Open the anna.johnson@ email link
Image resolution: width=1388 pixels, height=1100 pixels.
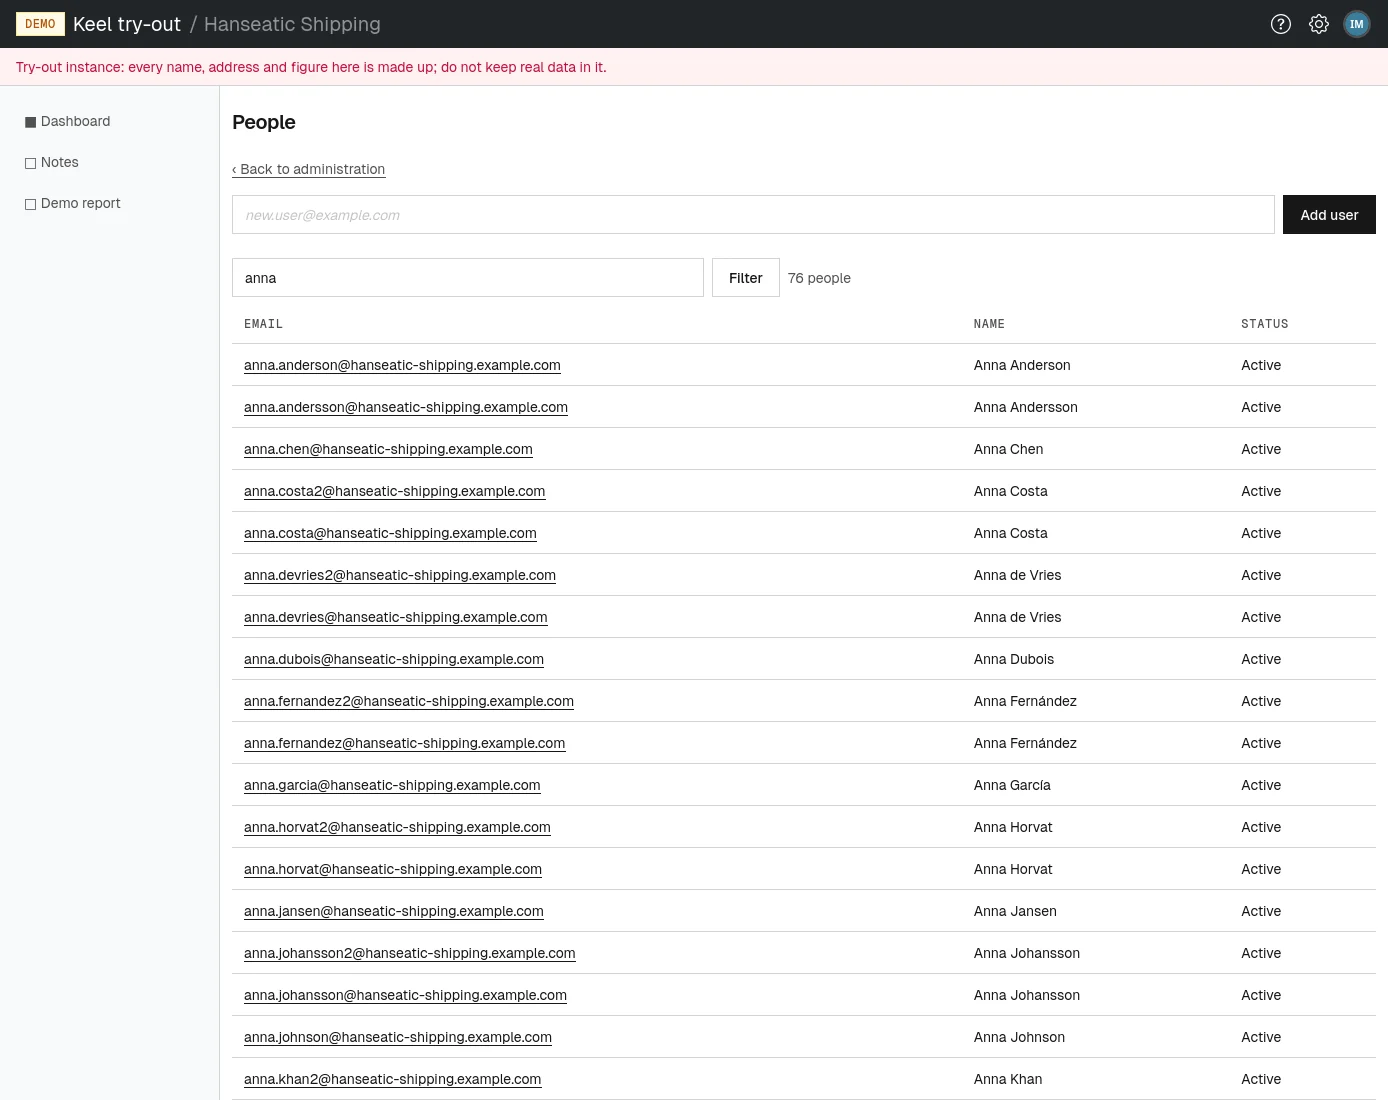[398, 1037]
